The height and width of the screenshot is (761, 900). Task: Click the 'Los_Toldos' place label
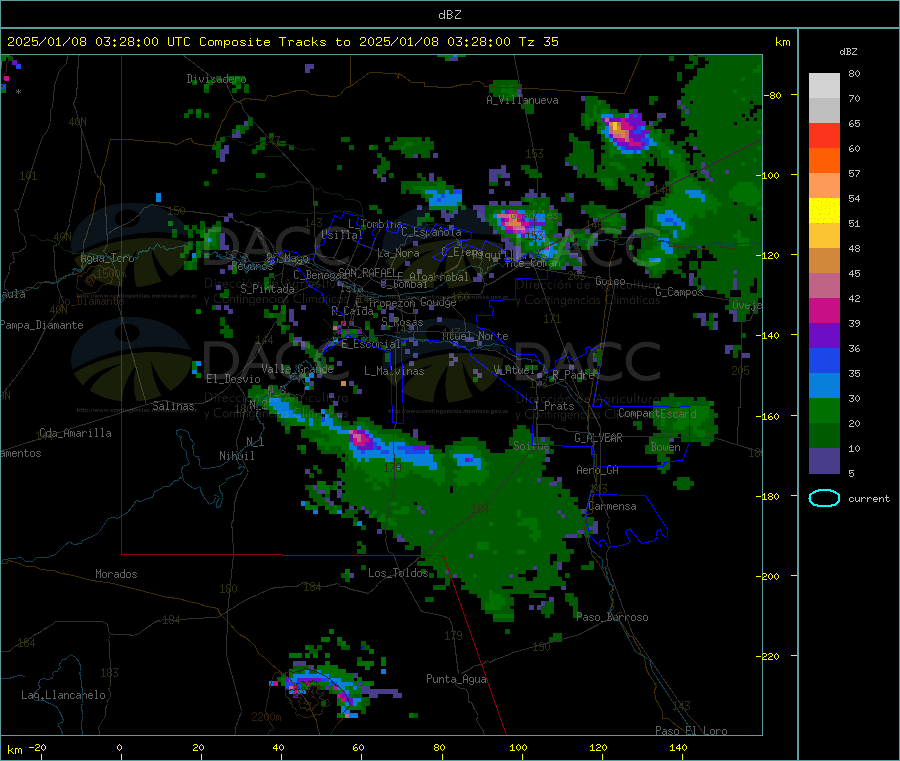[x=398, y=573]
